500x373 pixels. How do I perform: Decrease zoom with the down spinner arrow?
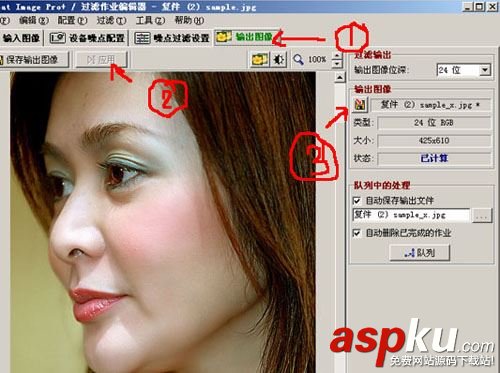[x=337, y=64]
